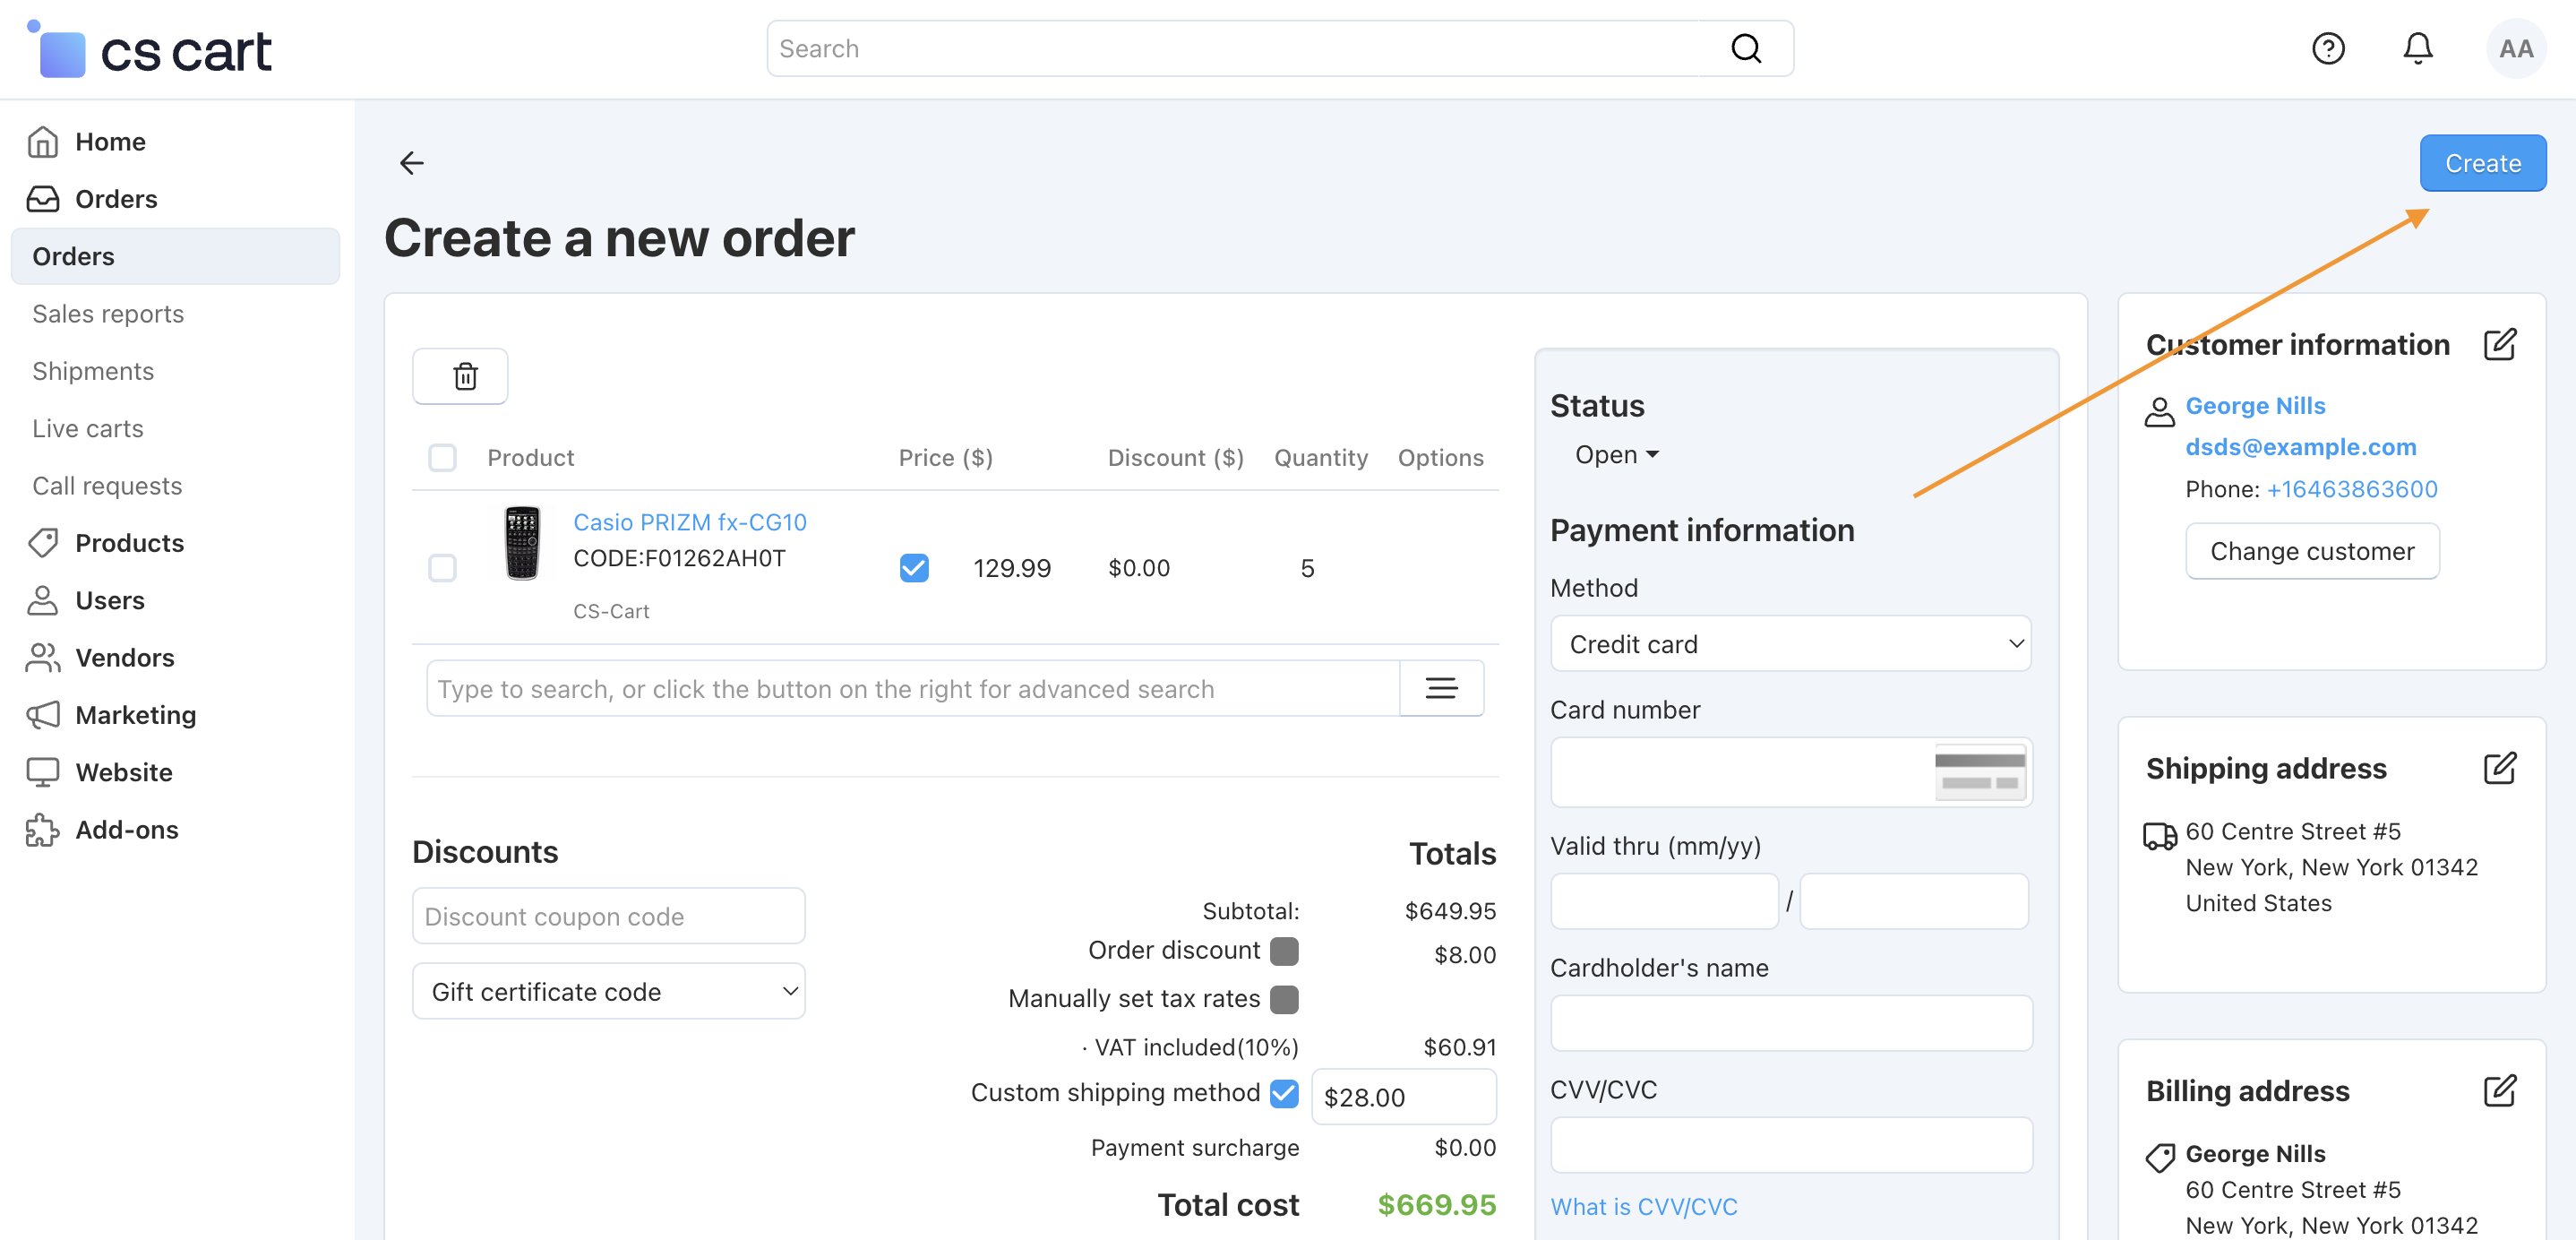Click the 129.99 price value

click(1012, 568)
